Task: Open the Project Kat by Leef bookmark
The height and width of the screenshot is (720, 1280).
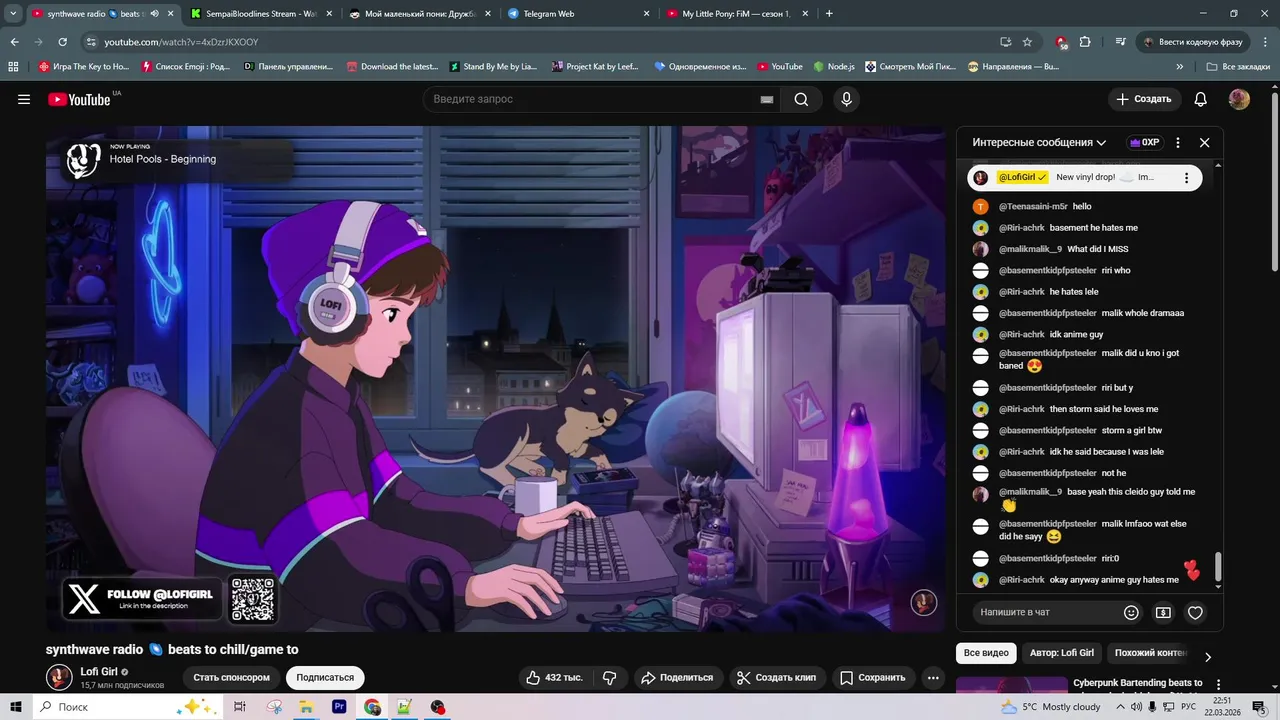Action: pyautogui.click(x=595, y=67)
